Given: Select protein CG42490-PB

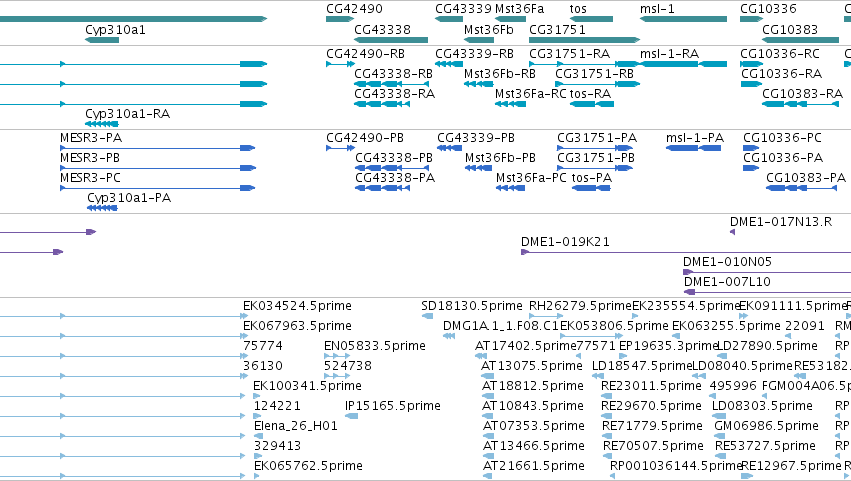Looking at the screenshot, I should point(365,138).
